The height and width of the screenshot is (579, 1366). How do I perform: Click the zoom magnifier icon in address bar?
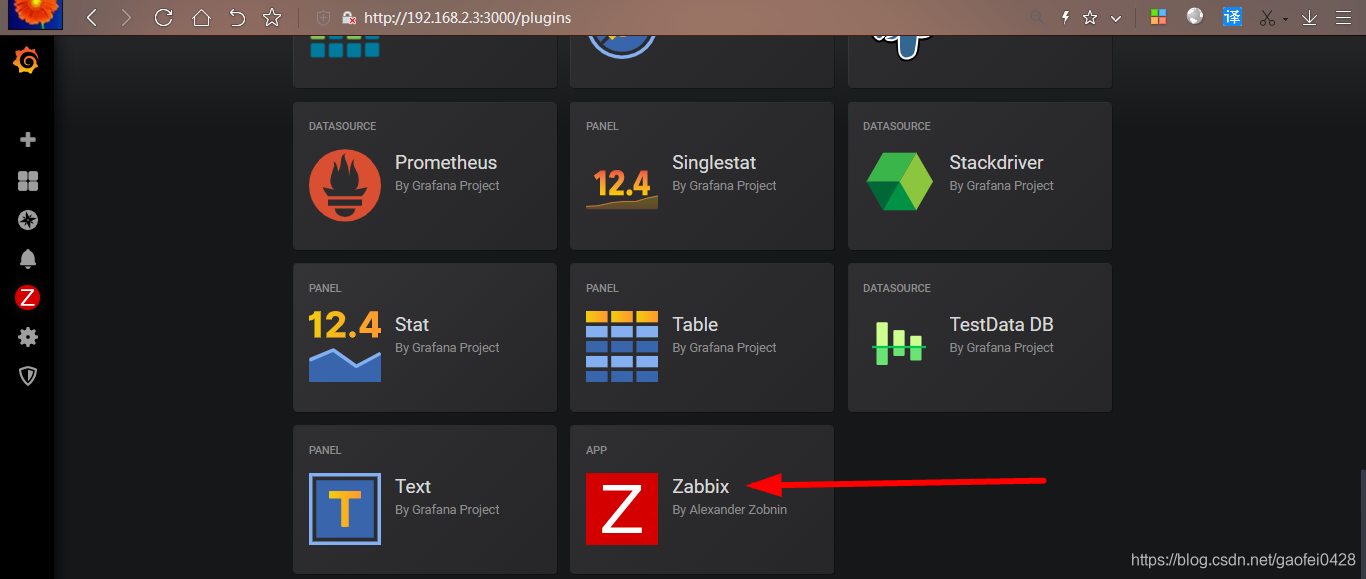click(x=1037, y=17)
